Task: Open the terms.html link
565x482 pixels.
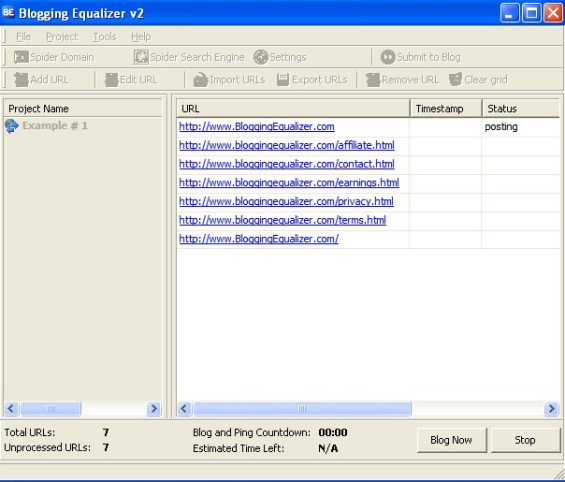Action: tap(282, 220)
